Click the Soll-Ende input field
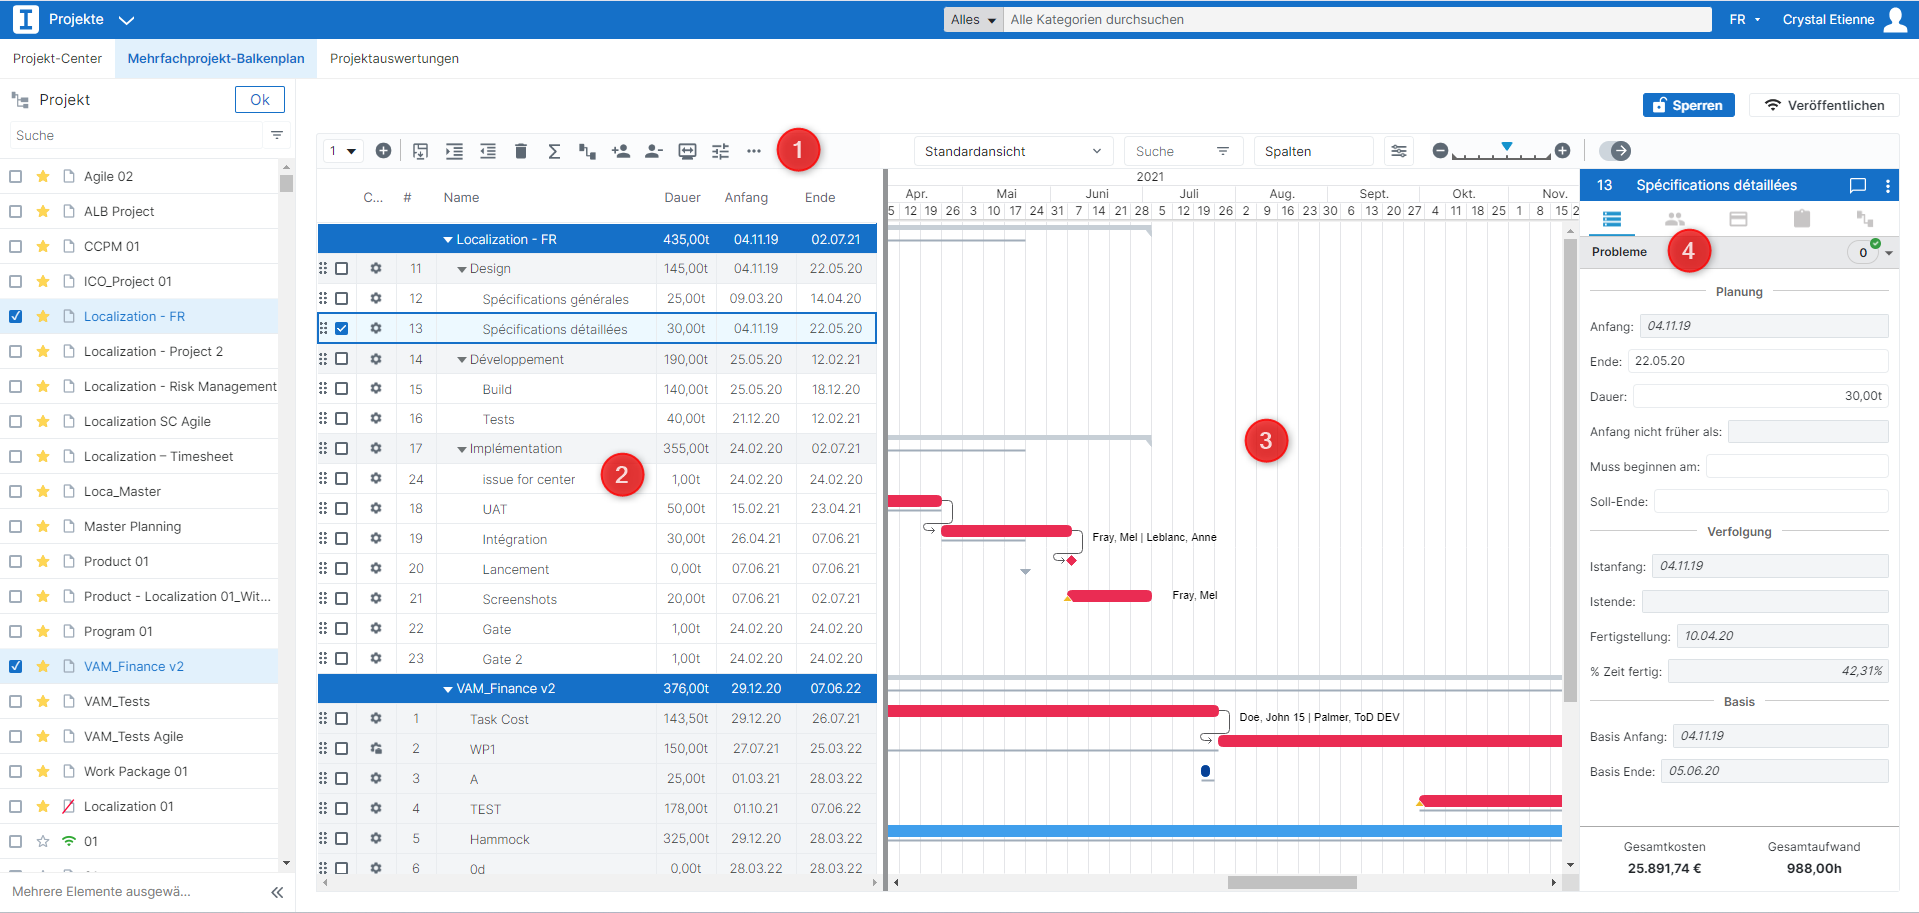This screenshot has width=1919, height=913. pyautogui.click(x=1770, y=501)
